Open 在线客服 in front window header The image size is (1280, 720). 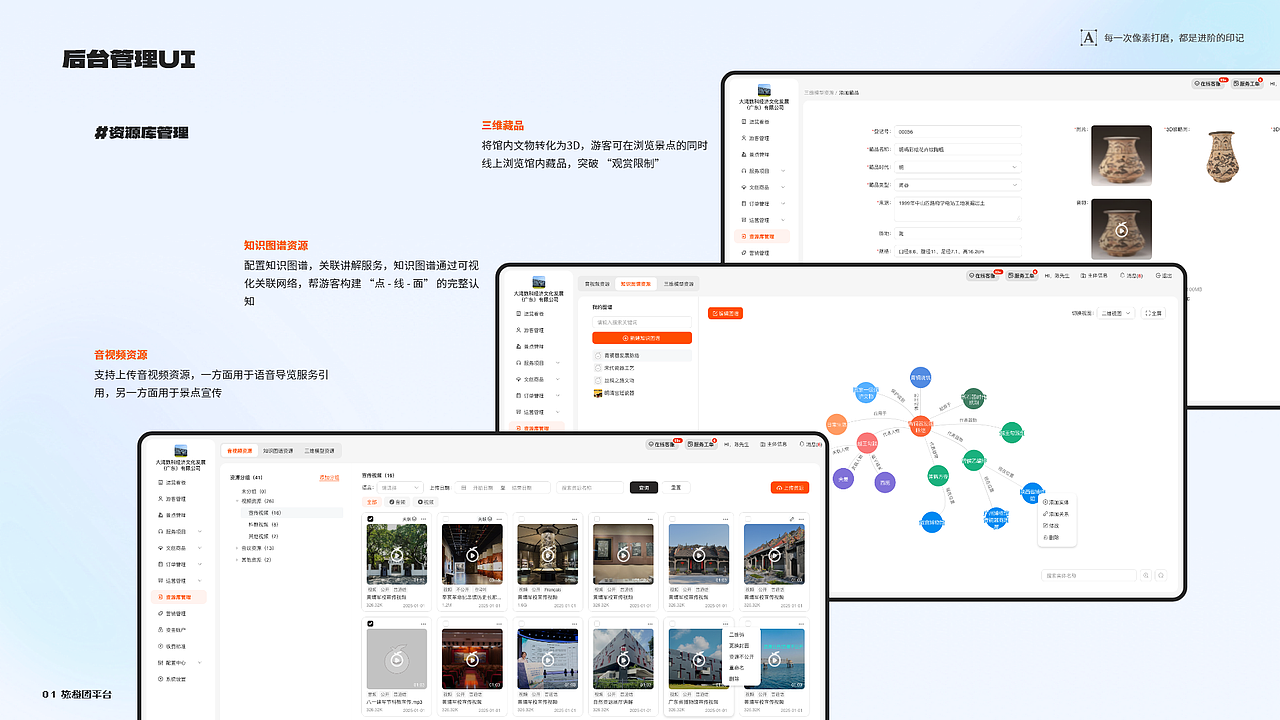pyautogui.click(x=661, y=444)
